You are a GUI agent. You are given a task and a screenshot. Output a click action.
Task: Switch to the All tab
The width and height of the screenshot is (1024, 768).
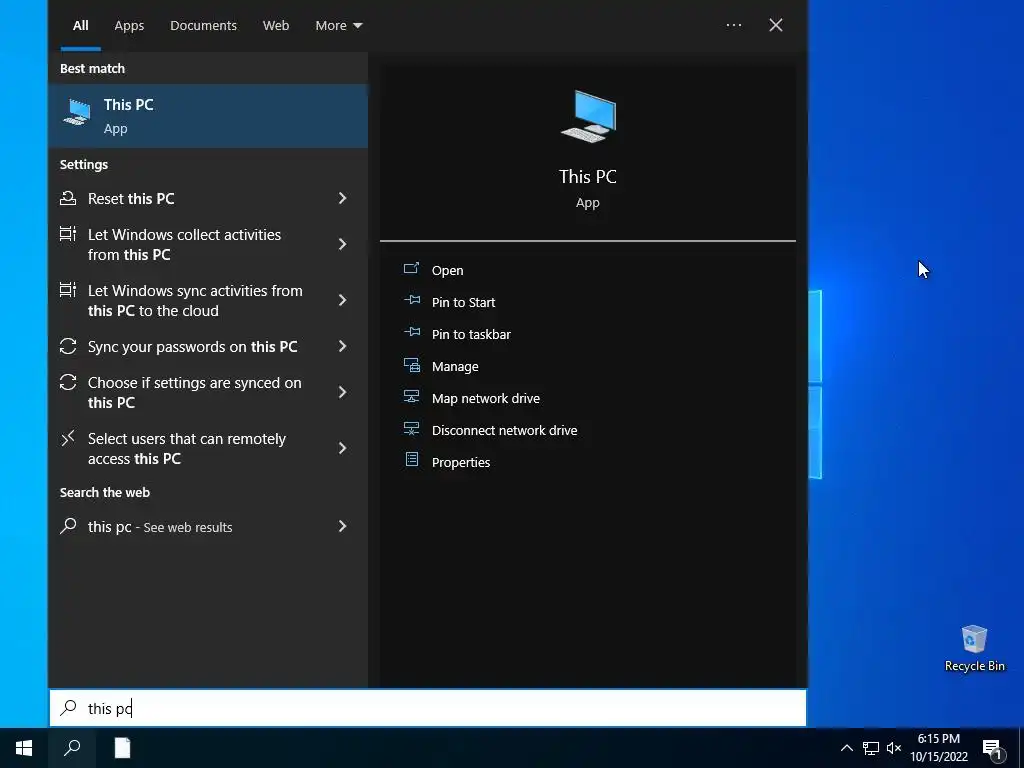pos(80,25)
